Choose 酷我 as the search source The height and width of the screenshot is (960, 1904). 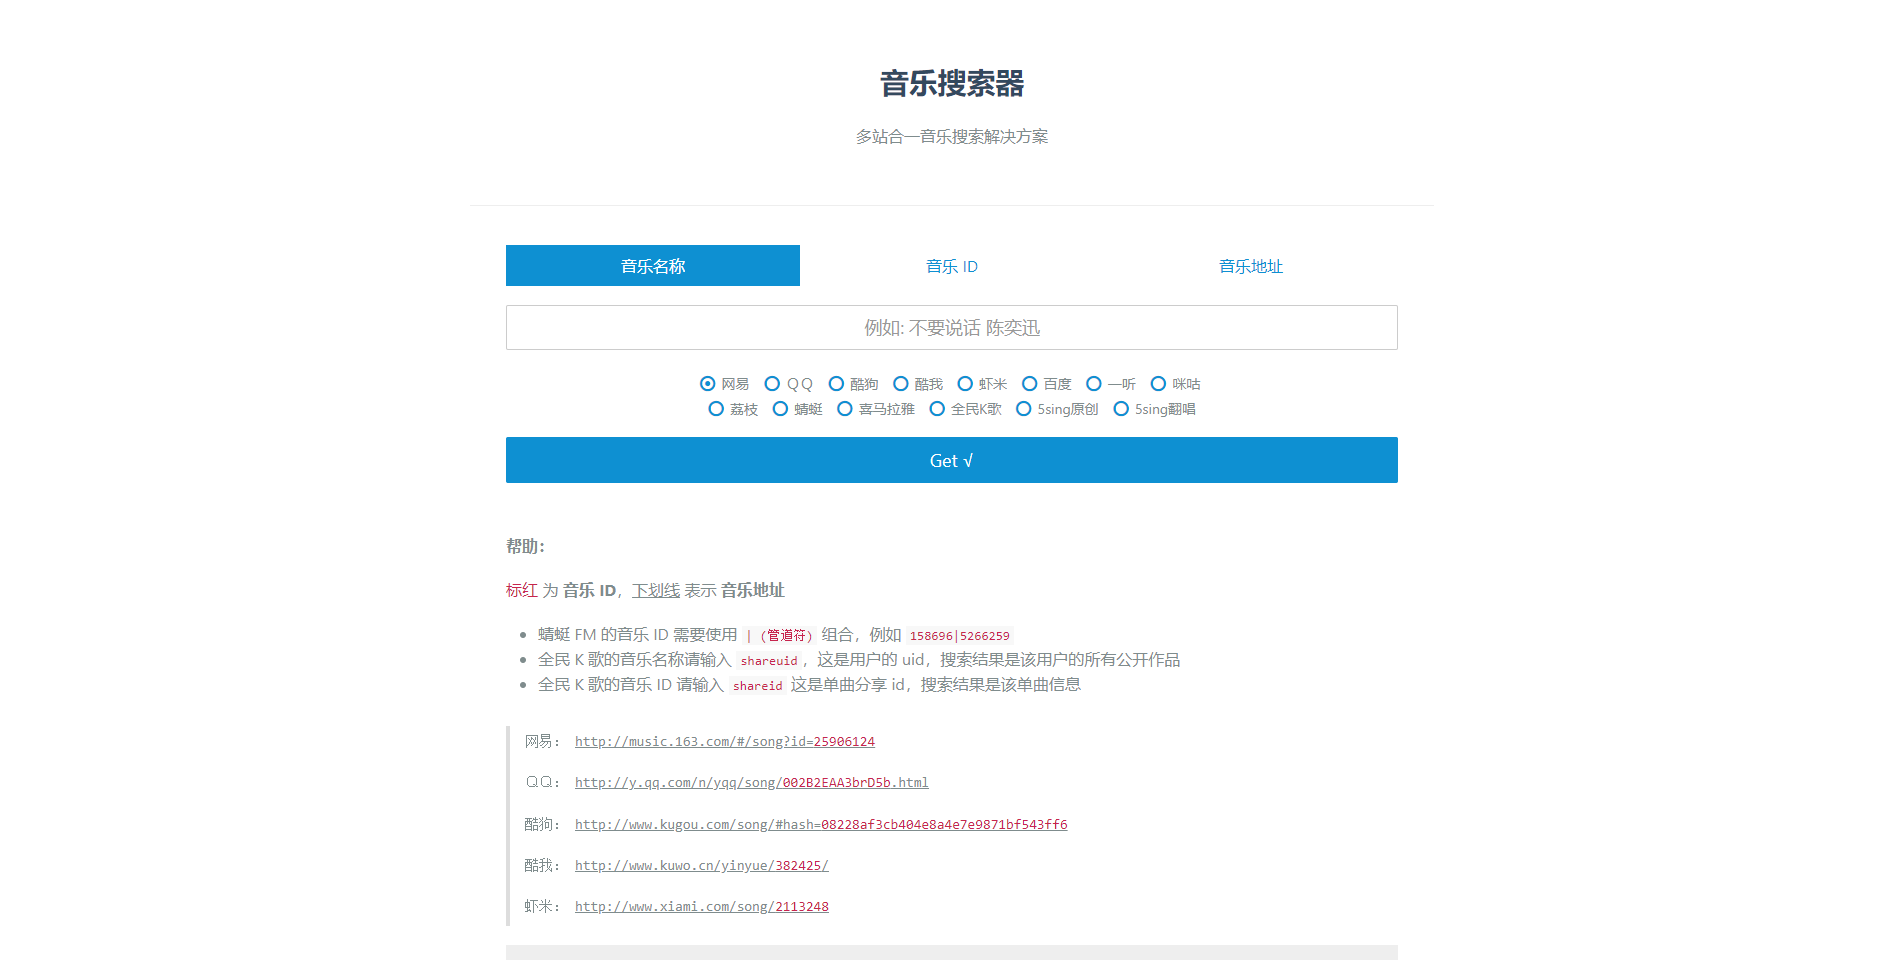click(x=901, y=384)
